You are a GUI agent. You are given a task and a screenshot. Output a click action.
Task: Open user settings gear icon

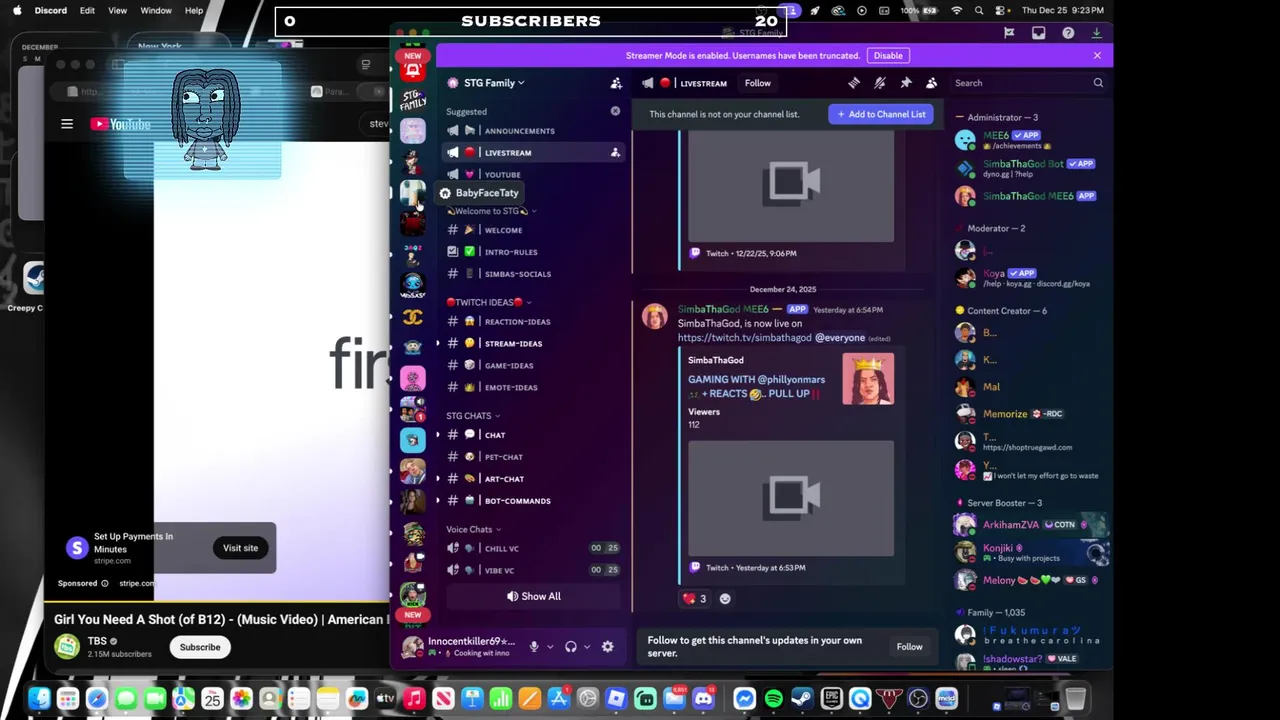607,647
